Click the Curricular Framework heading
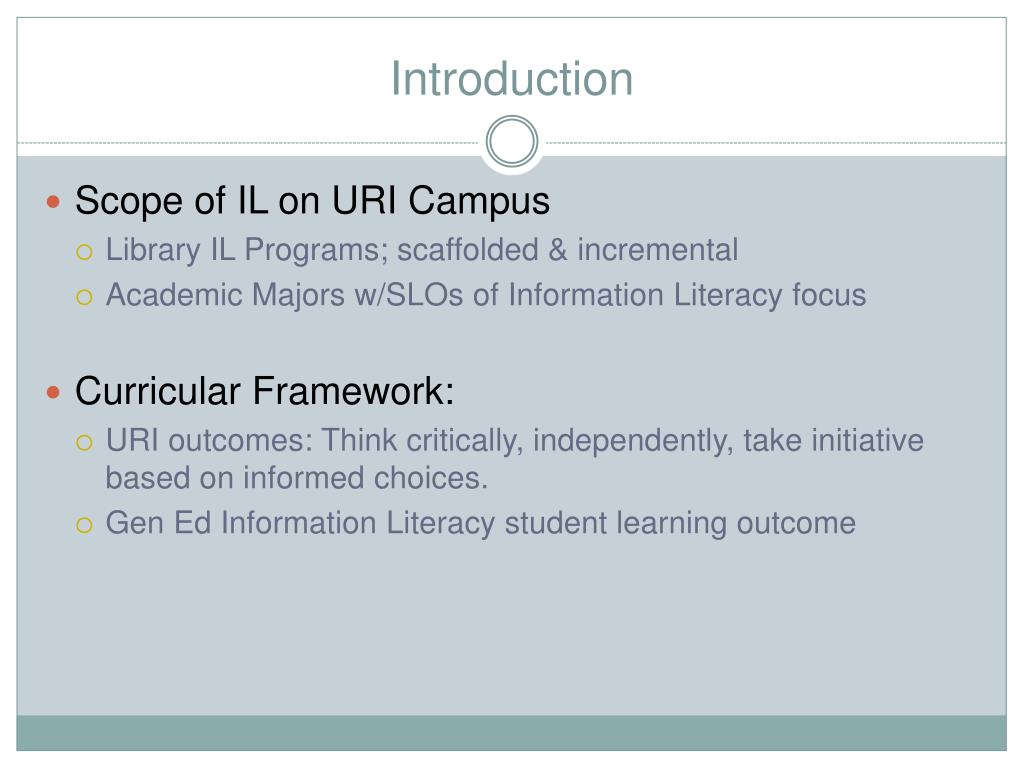This screenshot has height=768, width=1024. tap(264, 391)
